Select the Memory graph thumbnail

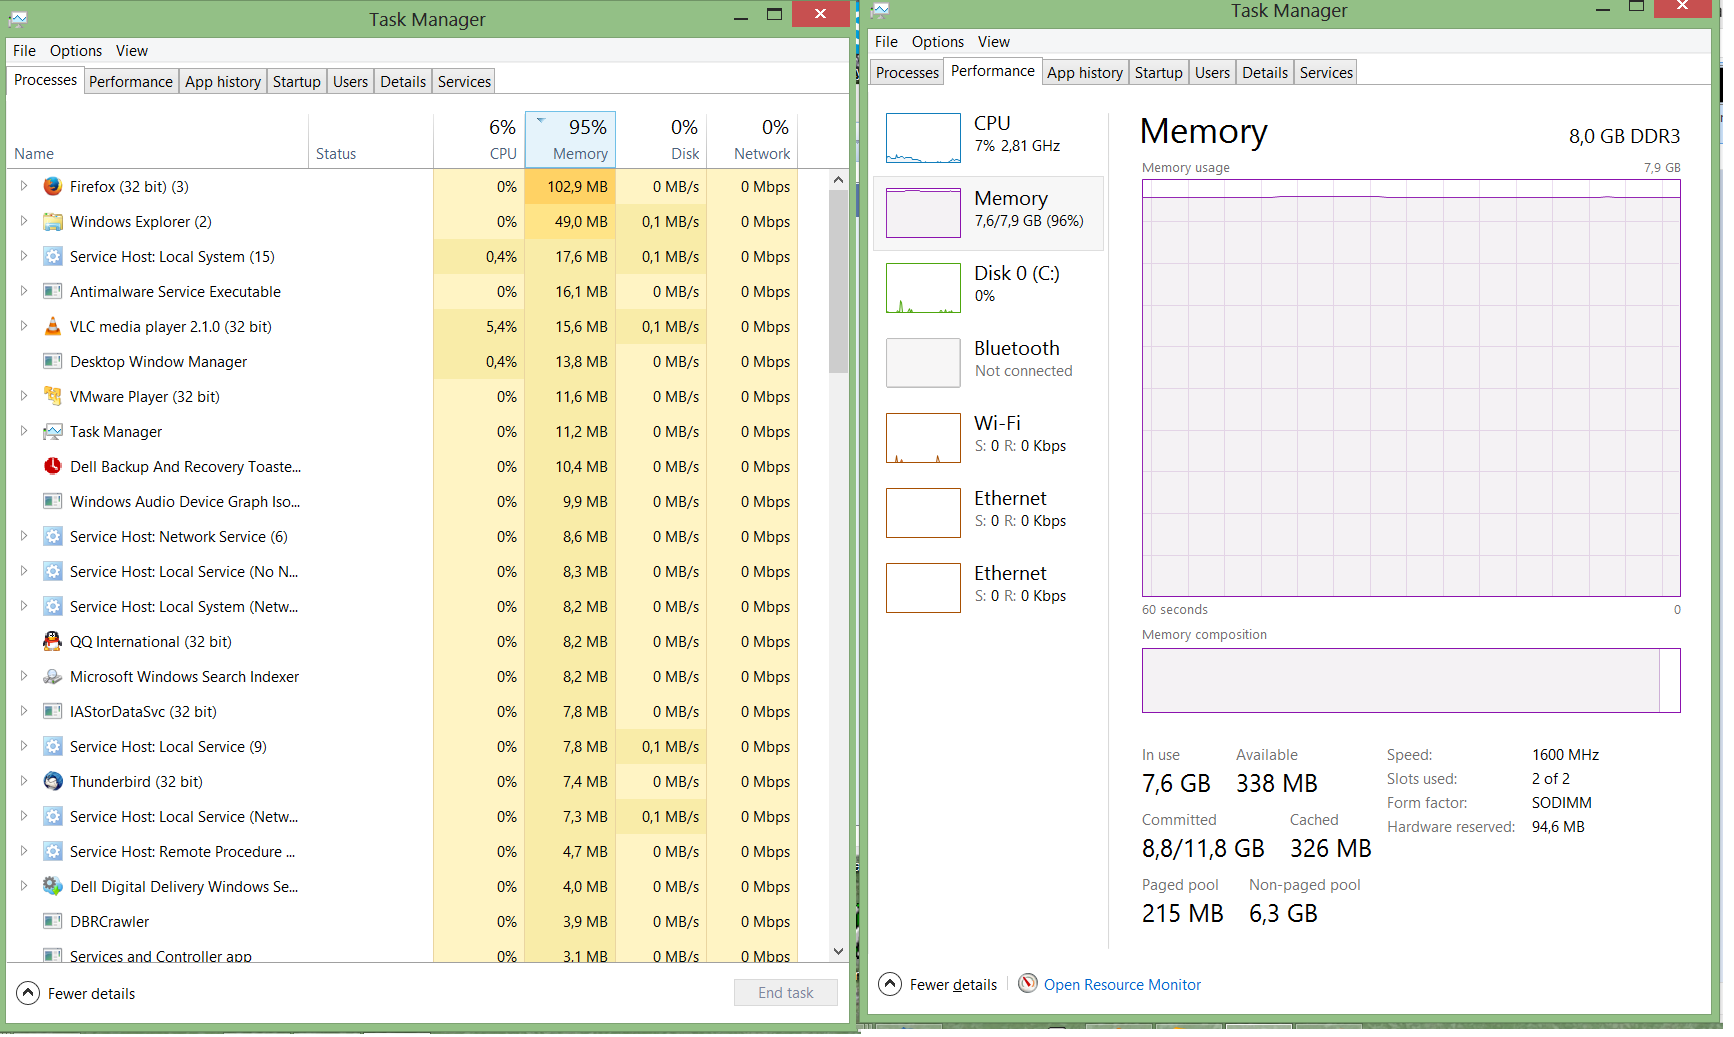[923, 213]
